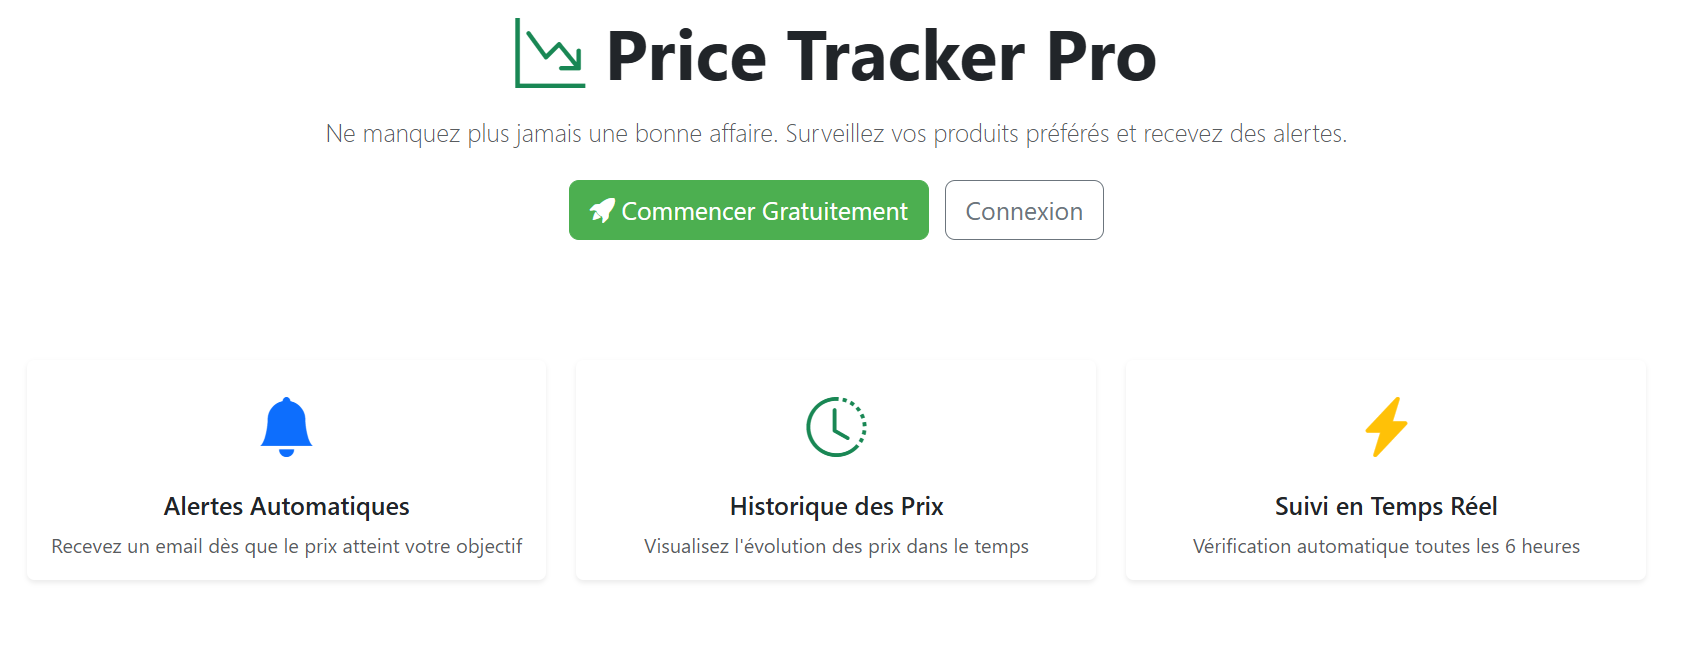Click the email alert description text

coord(287,546)
